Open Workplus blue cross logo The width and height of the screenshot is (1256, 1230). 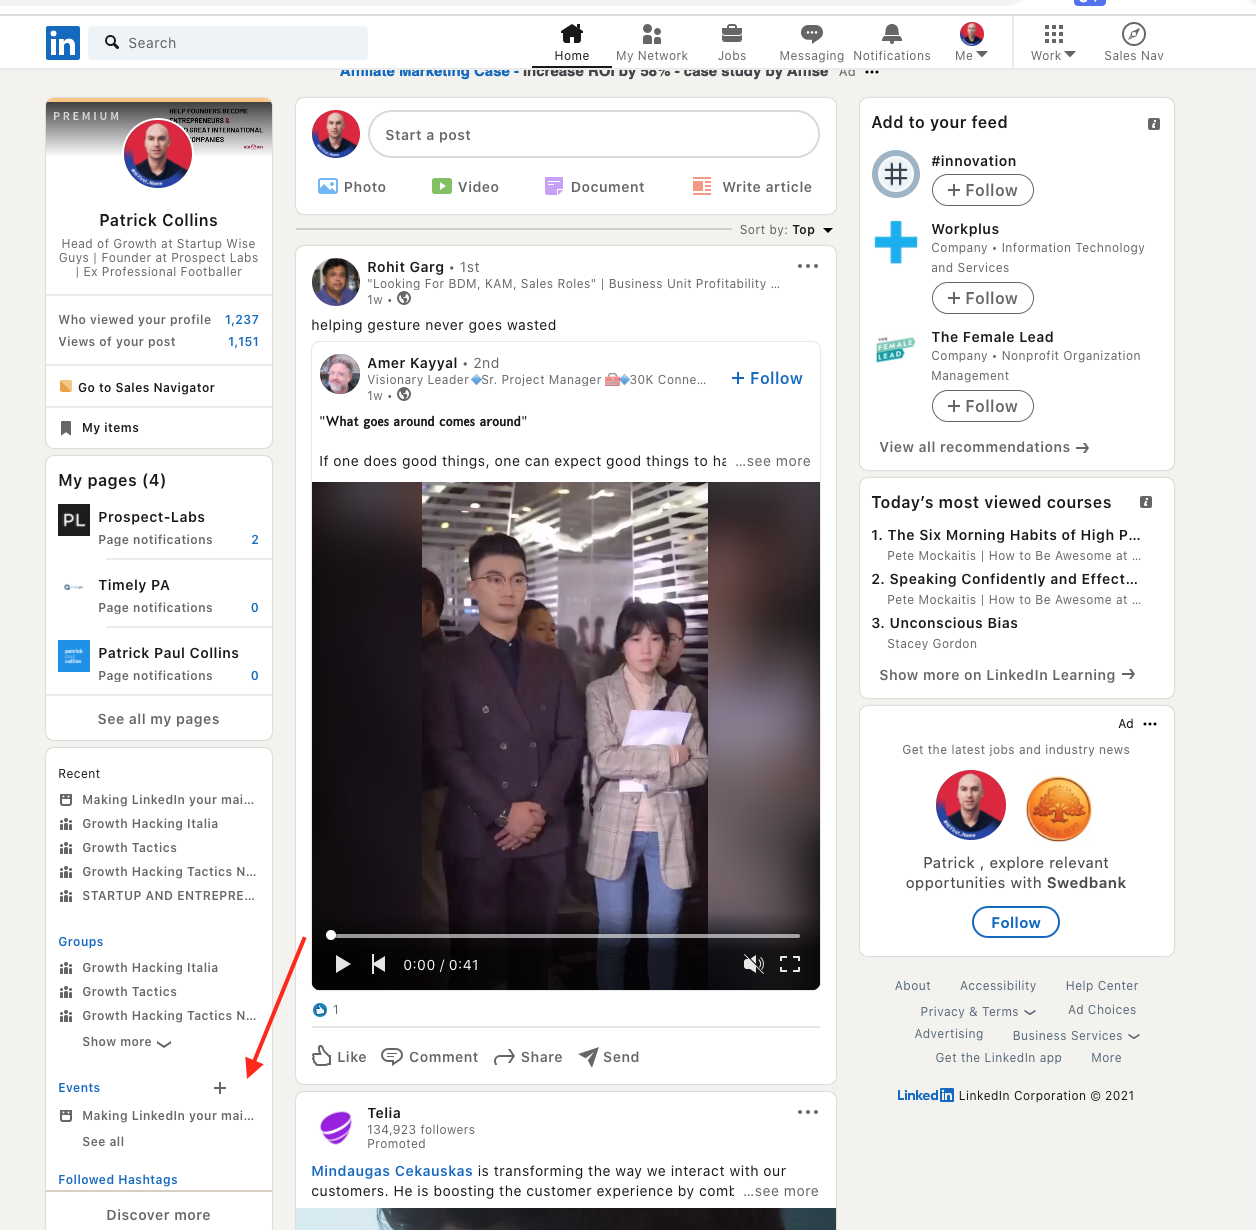point(896,242)
